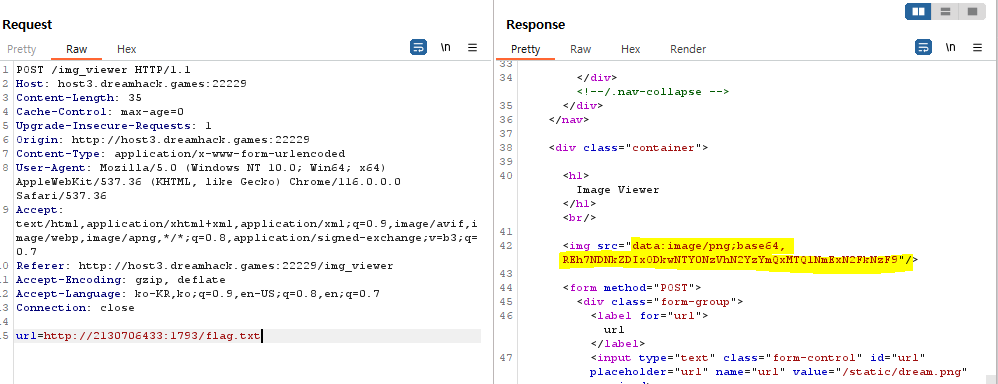The width and height of the screenshot is (998, 384).
Task: Click the Connection: close header
Action: [75, 308]
